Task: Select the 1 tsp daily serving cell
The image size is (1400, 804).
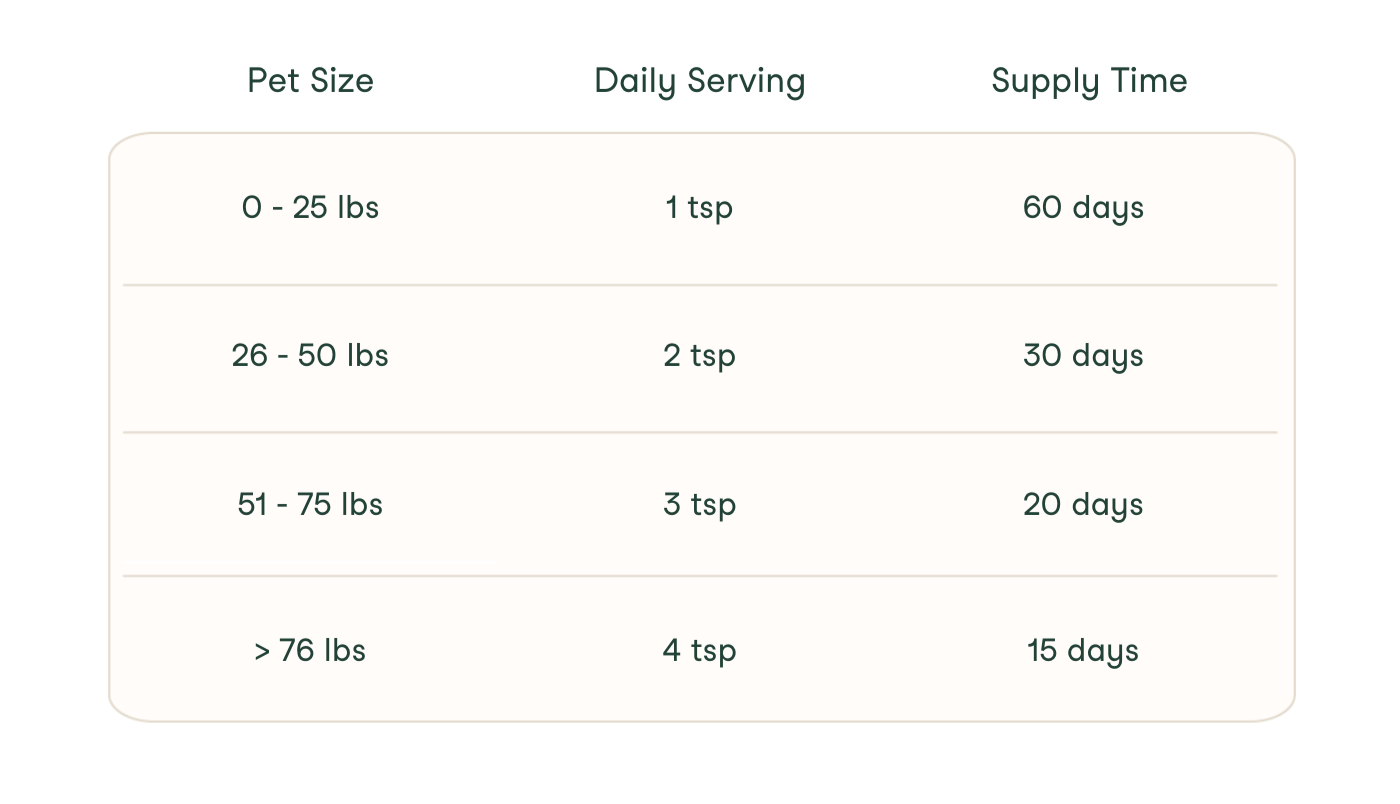Action: [x=699, y=208]
